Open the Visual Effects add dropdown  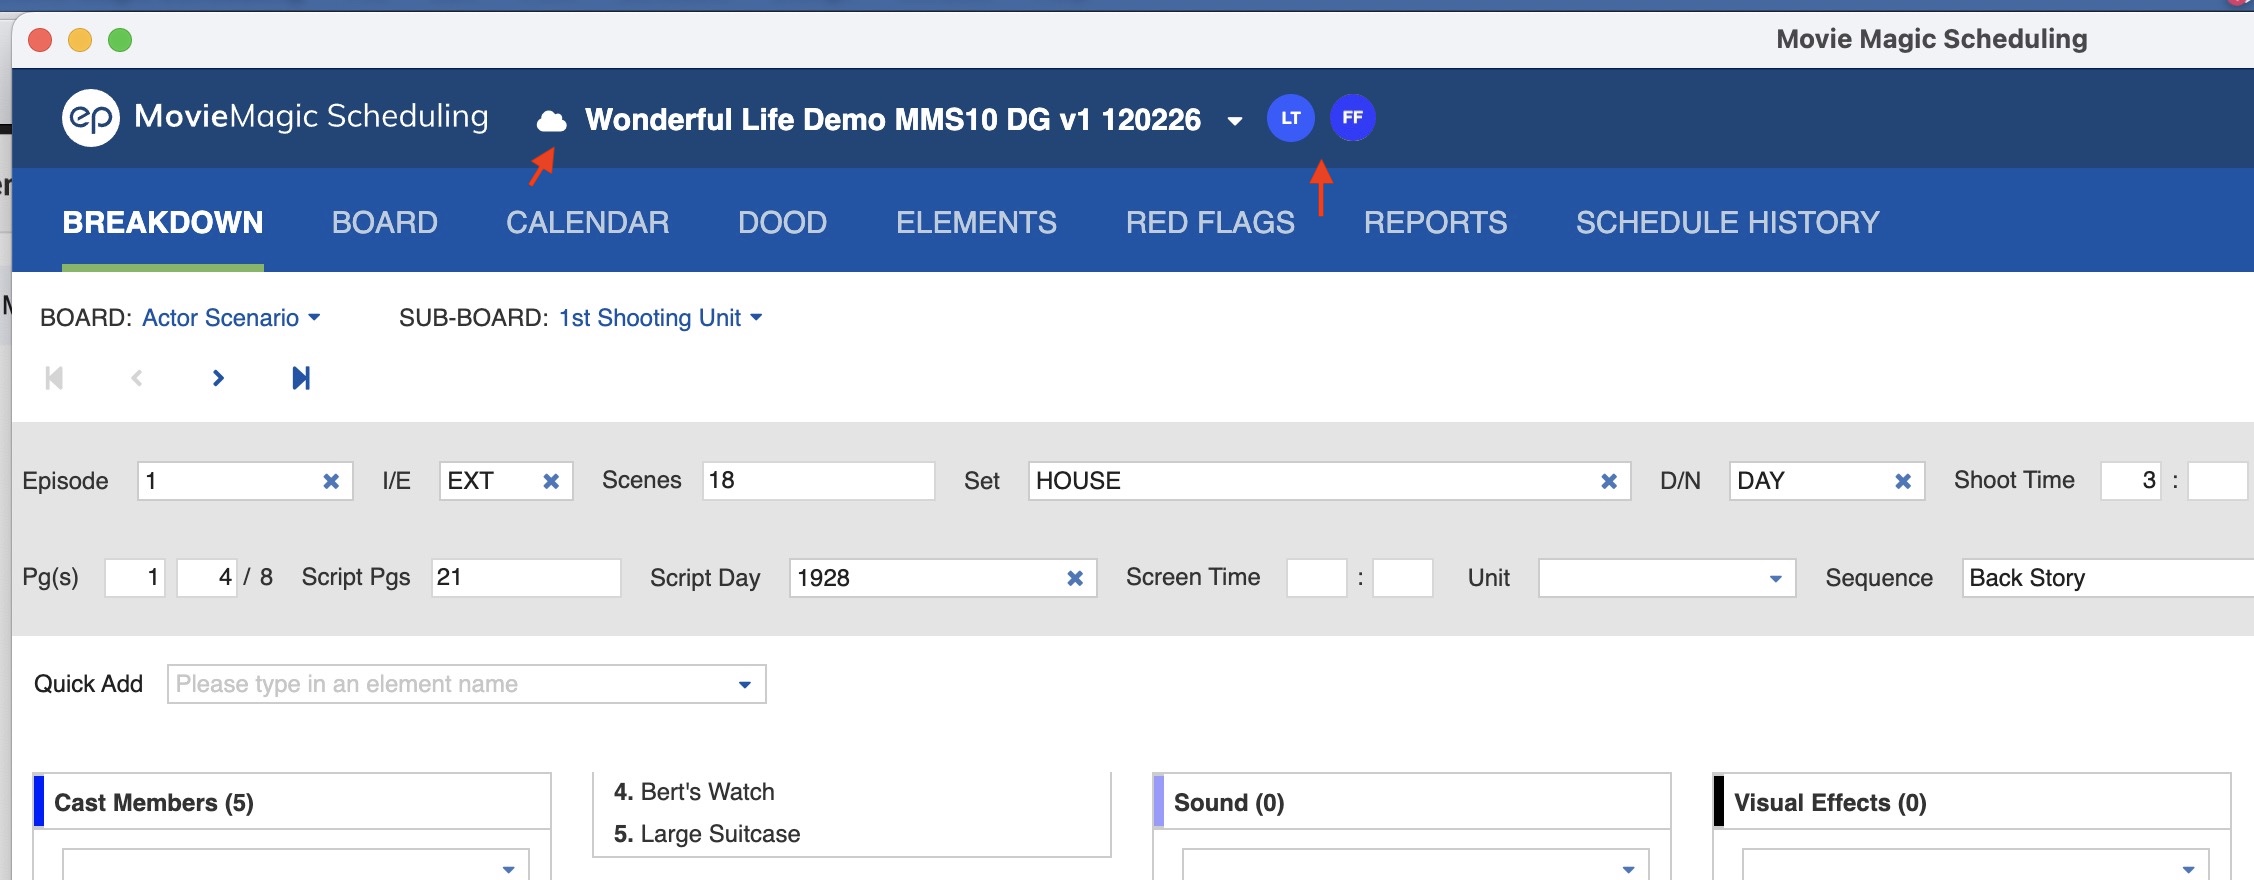2189,868
